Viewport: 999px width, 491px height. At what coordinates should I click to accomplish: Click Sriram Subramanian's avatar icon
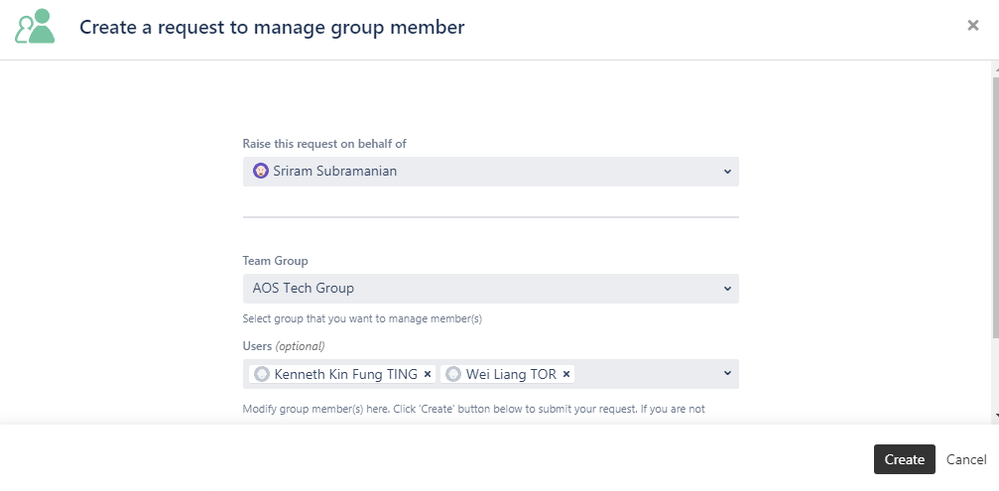click(260, 171)
